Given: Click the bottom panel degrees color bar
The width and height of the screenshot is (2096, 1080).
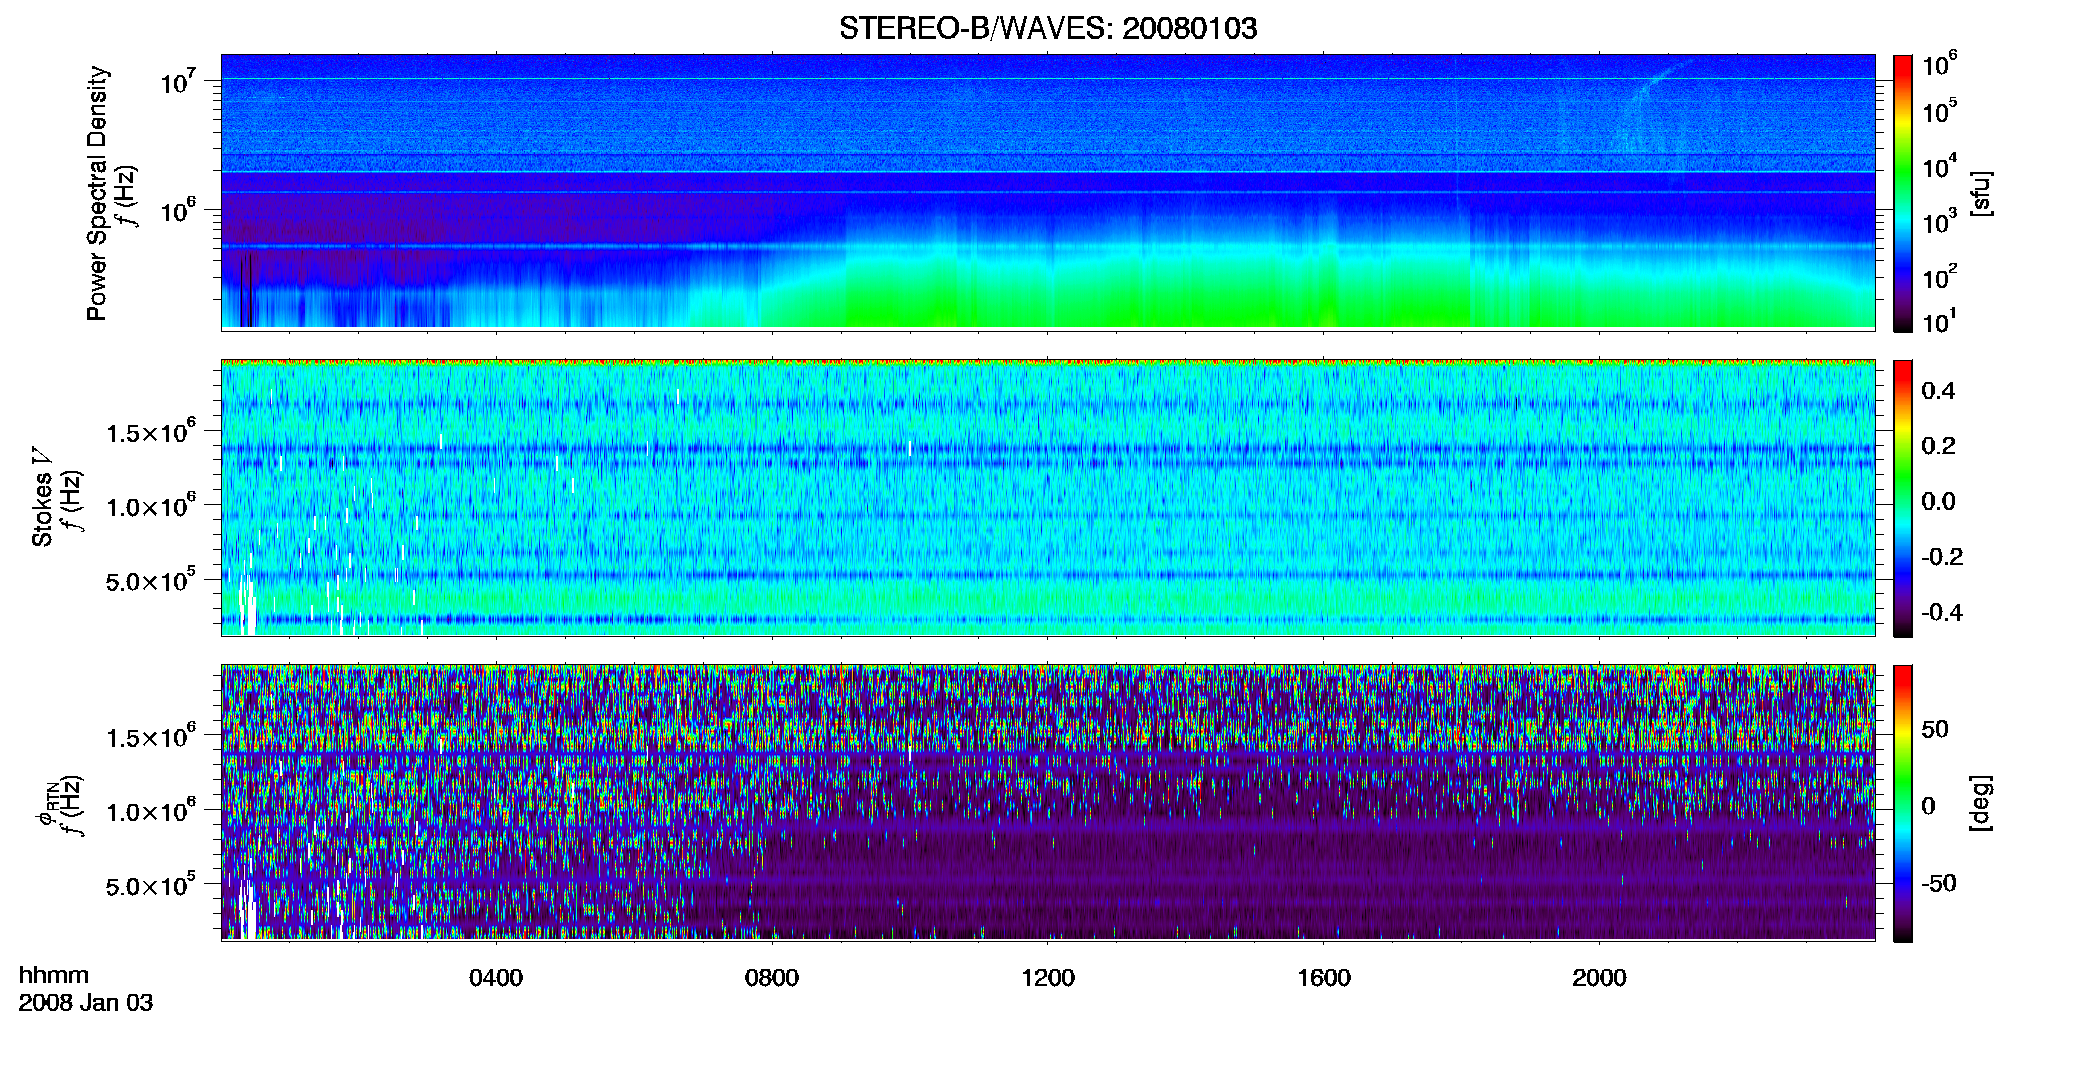Looking at the screenshot, I should (1903, 803).
